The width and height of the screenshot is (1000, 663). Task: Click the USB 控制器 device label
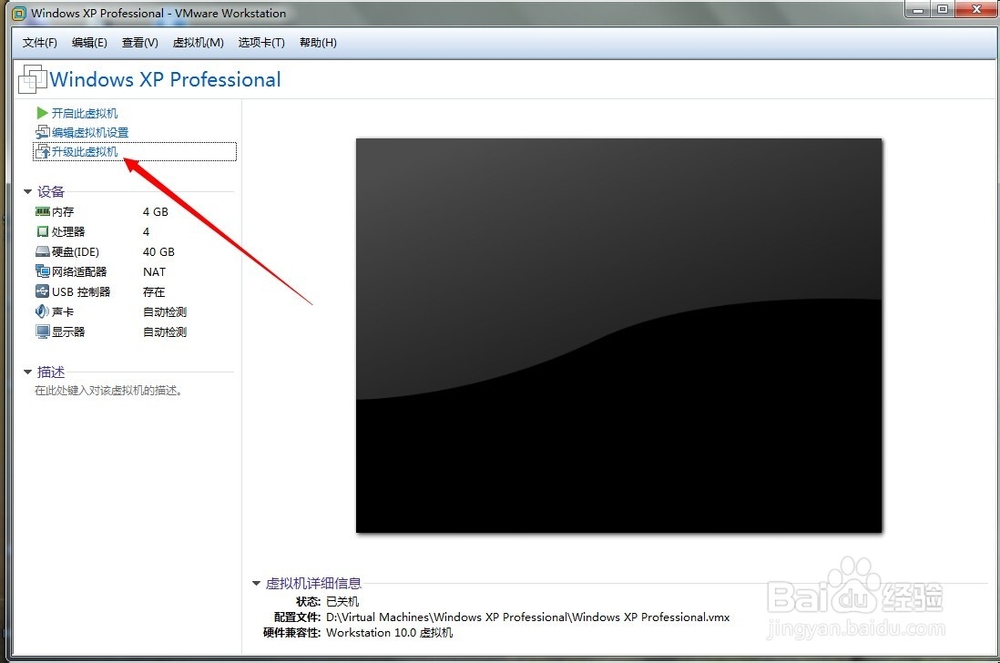click(81, 292)
